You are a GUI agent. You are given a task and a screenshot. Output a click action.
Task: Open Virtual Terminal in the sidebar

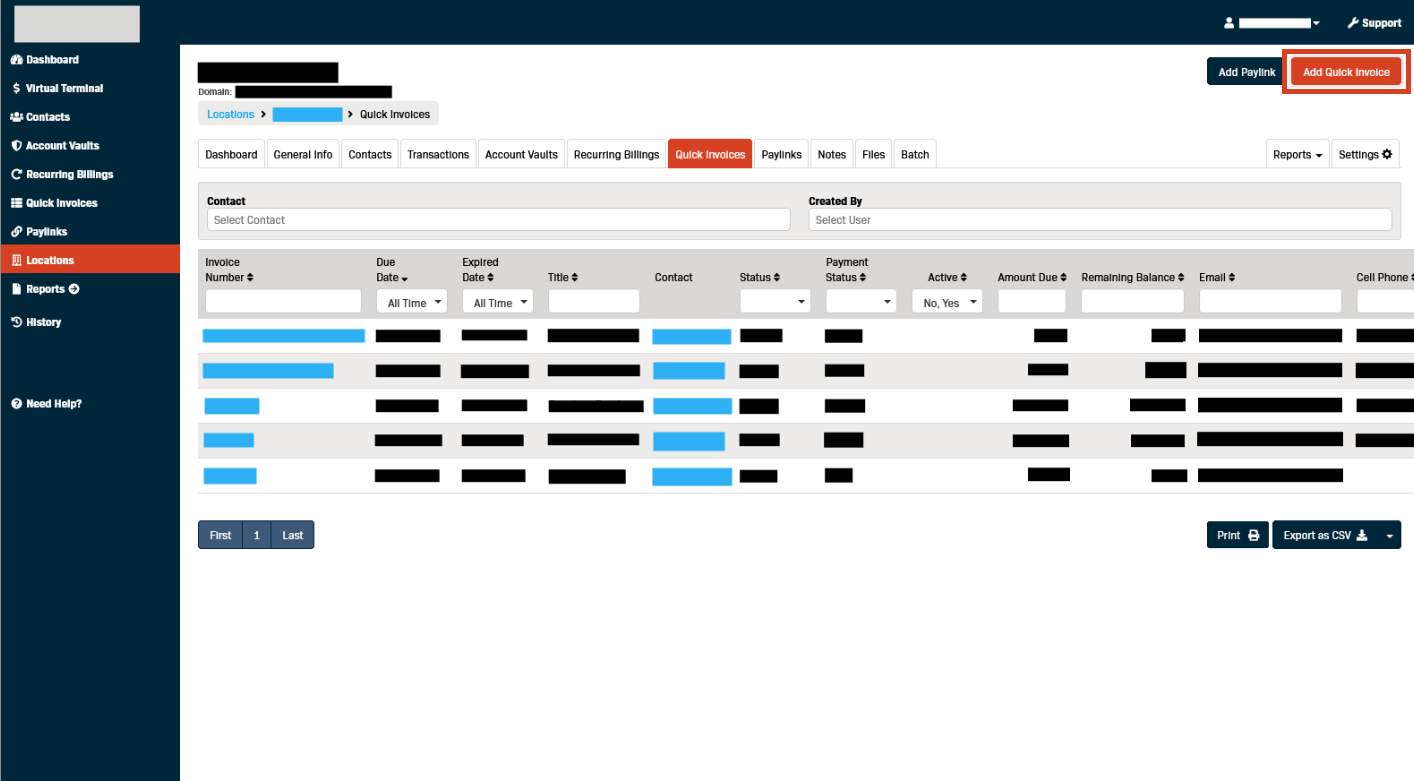[57, 88]
